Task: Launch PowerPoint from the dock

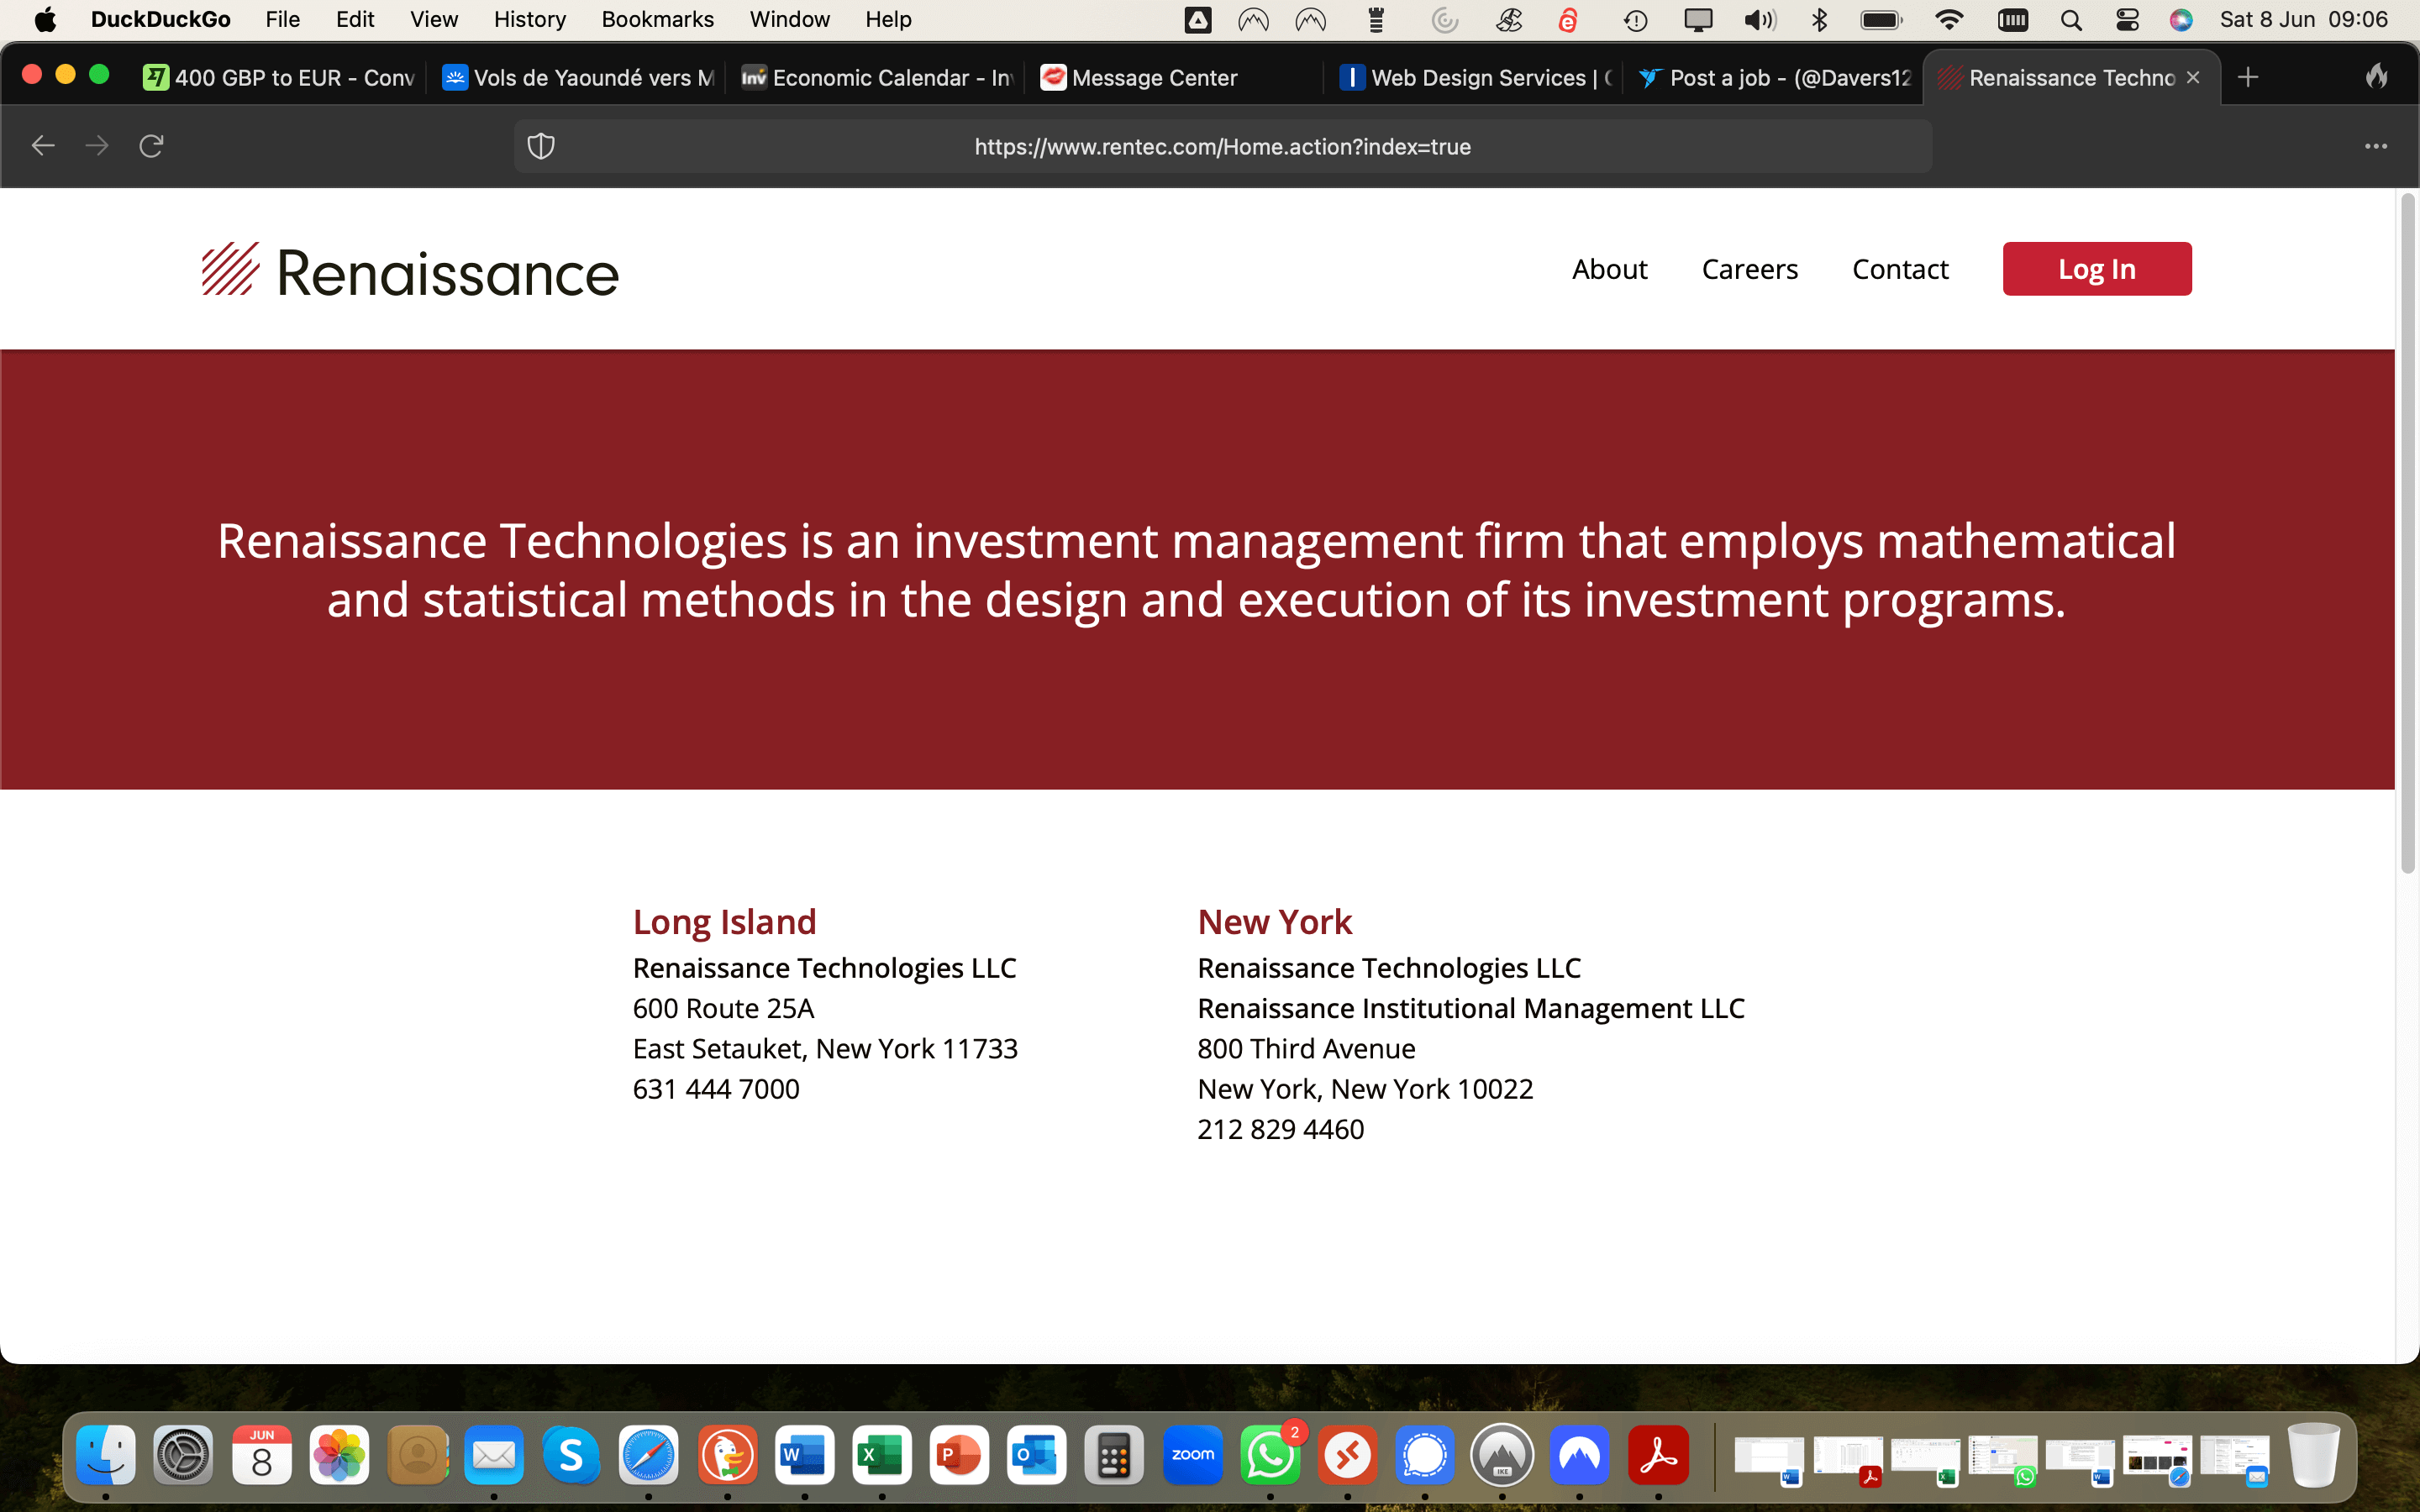Action: 959,1454
